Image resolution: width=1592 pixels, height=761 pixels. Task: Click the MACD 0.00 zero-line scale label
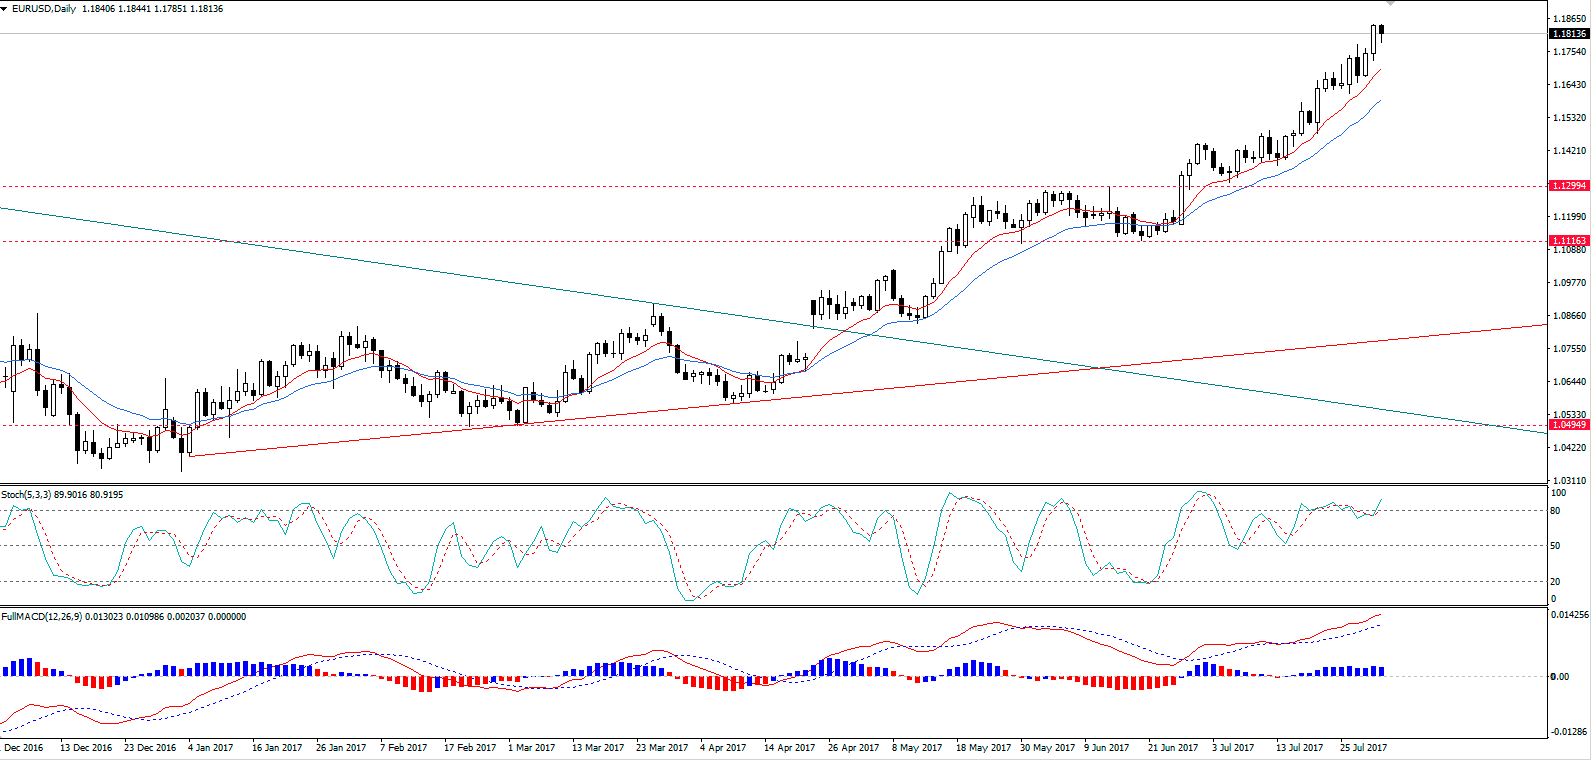(1559, 677)
